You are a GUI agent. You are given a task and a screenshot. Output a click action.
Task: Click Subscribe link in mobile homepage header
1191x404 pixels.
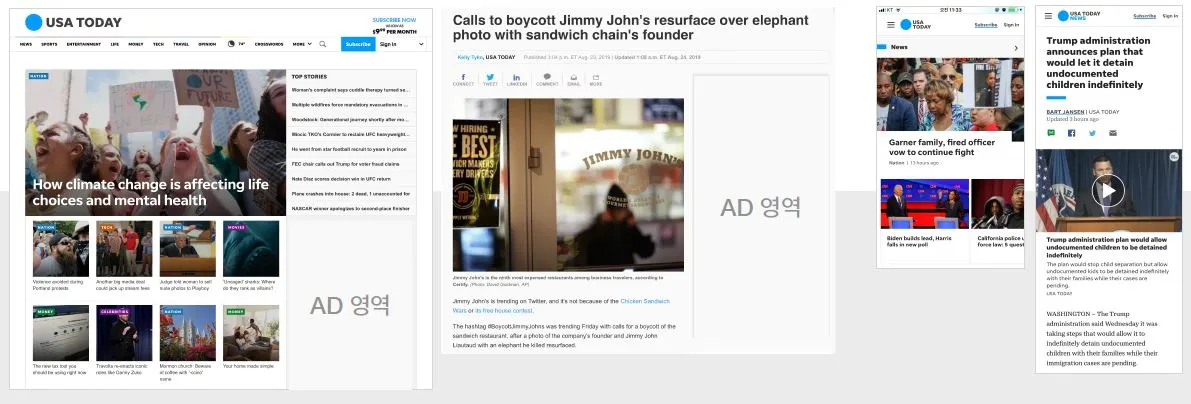(x=985, y=24)
